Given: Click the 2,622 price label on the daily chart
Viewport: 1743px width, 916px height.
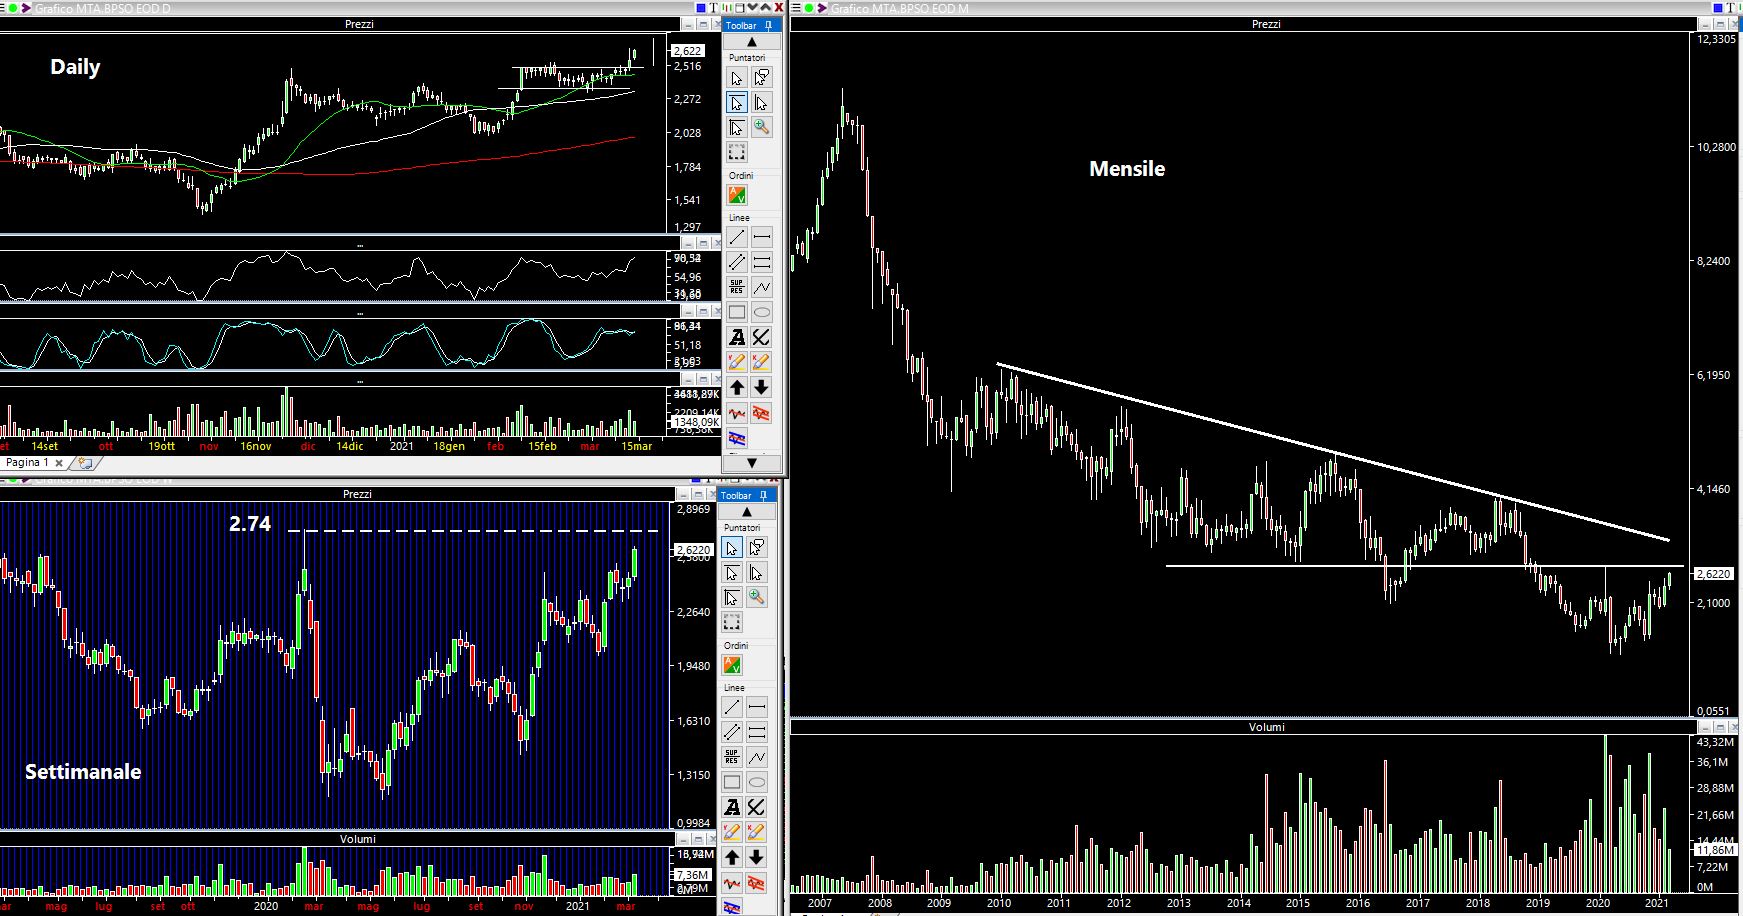Looking at the screenshot, I should (687, 51).
